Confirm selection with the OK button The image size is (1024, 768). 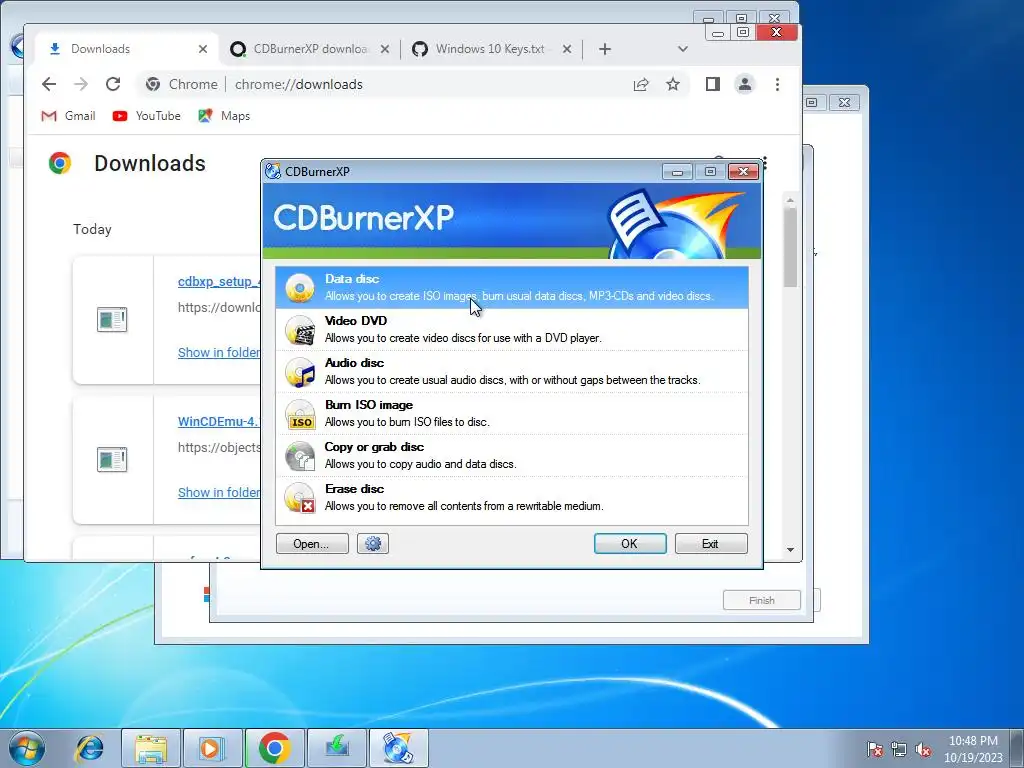(630, 543)
